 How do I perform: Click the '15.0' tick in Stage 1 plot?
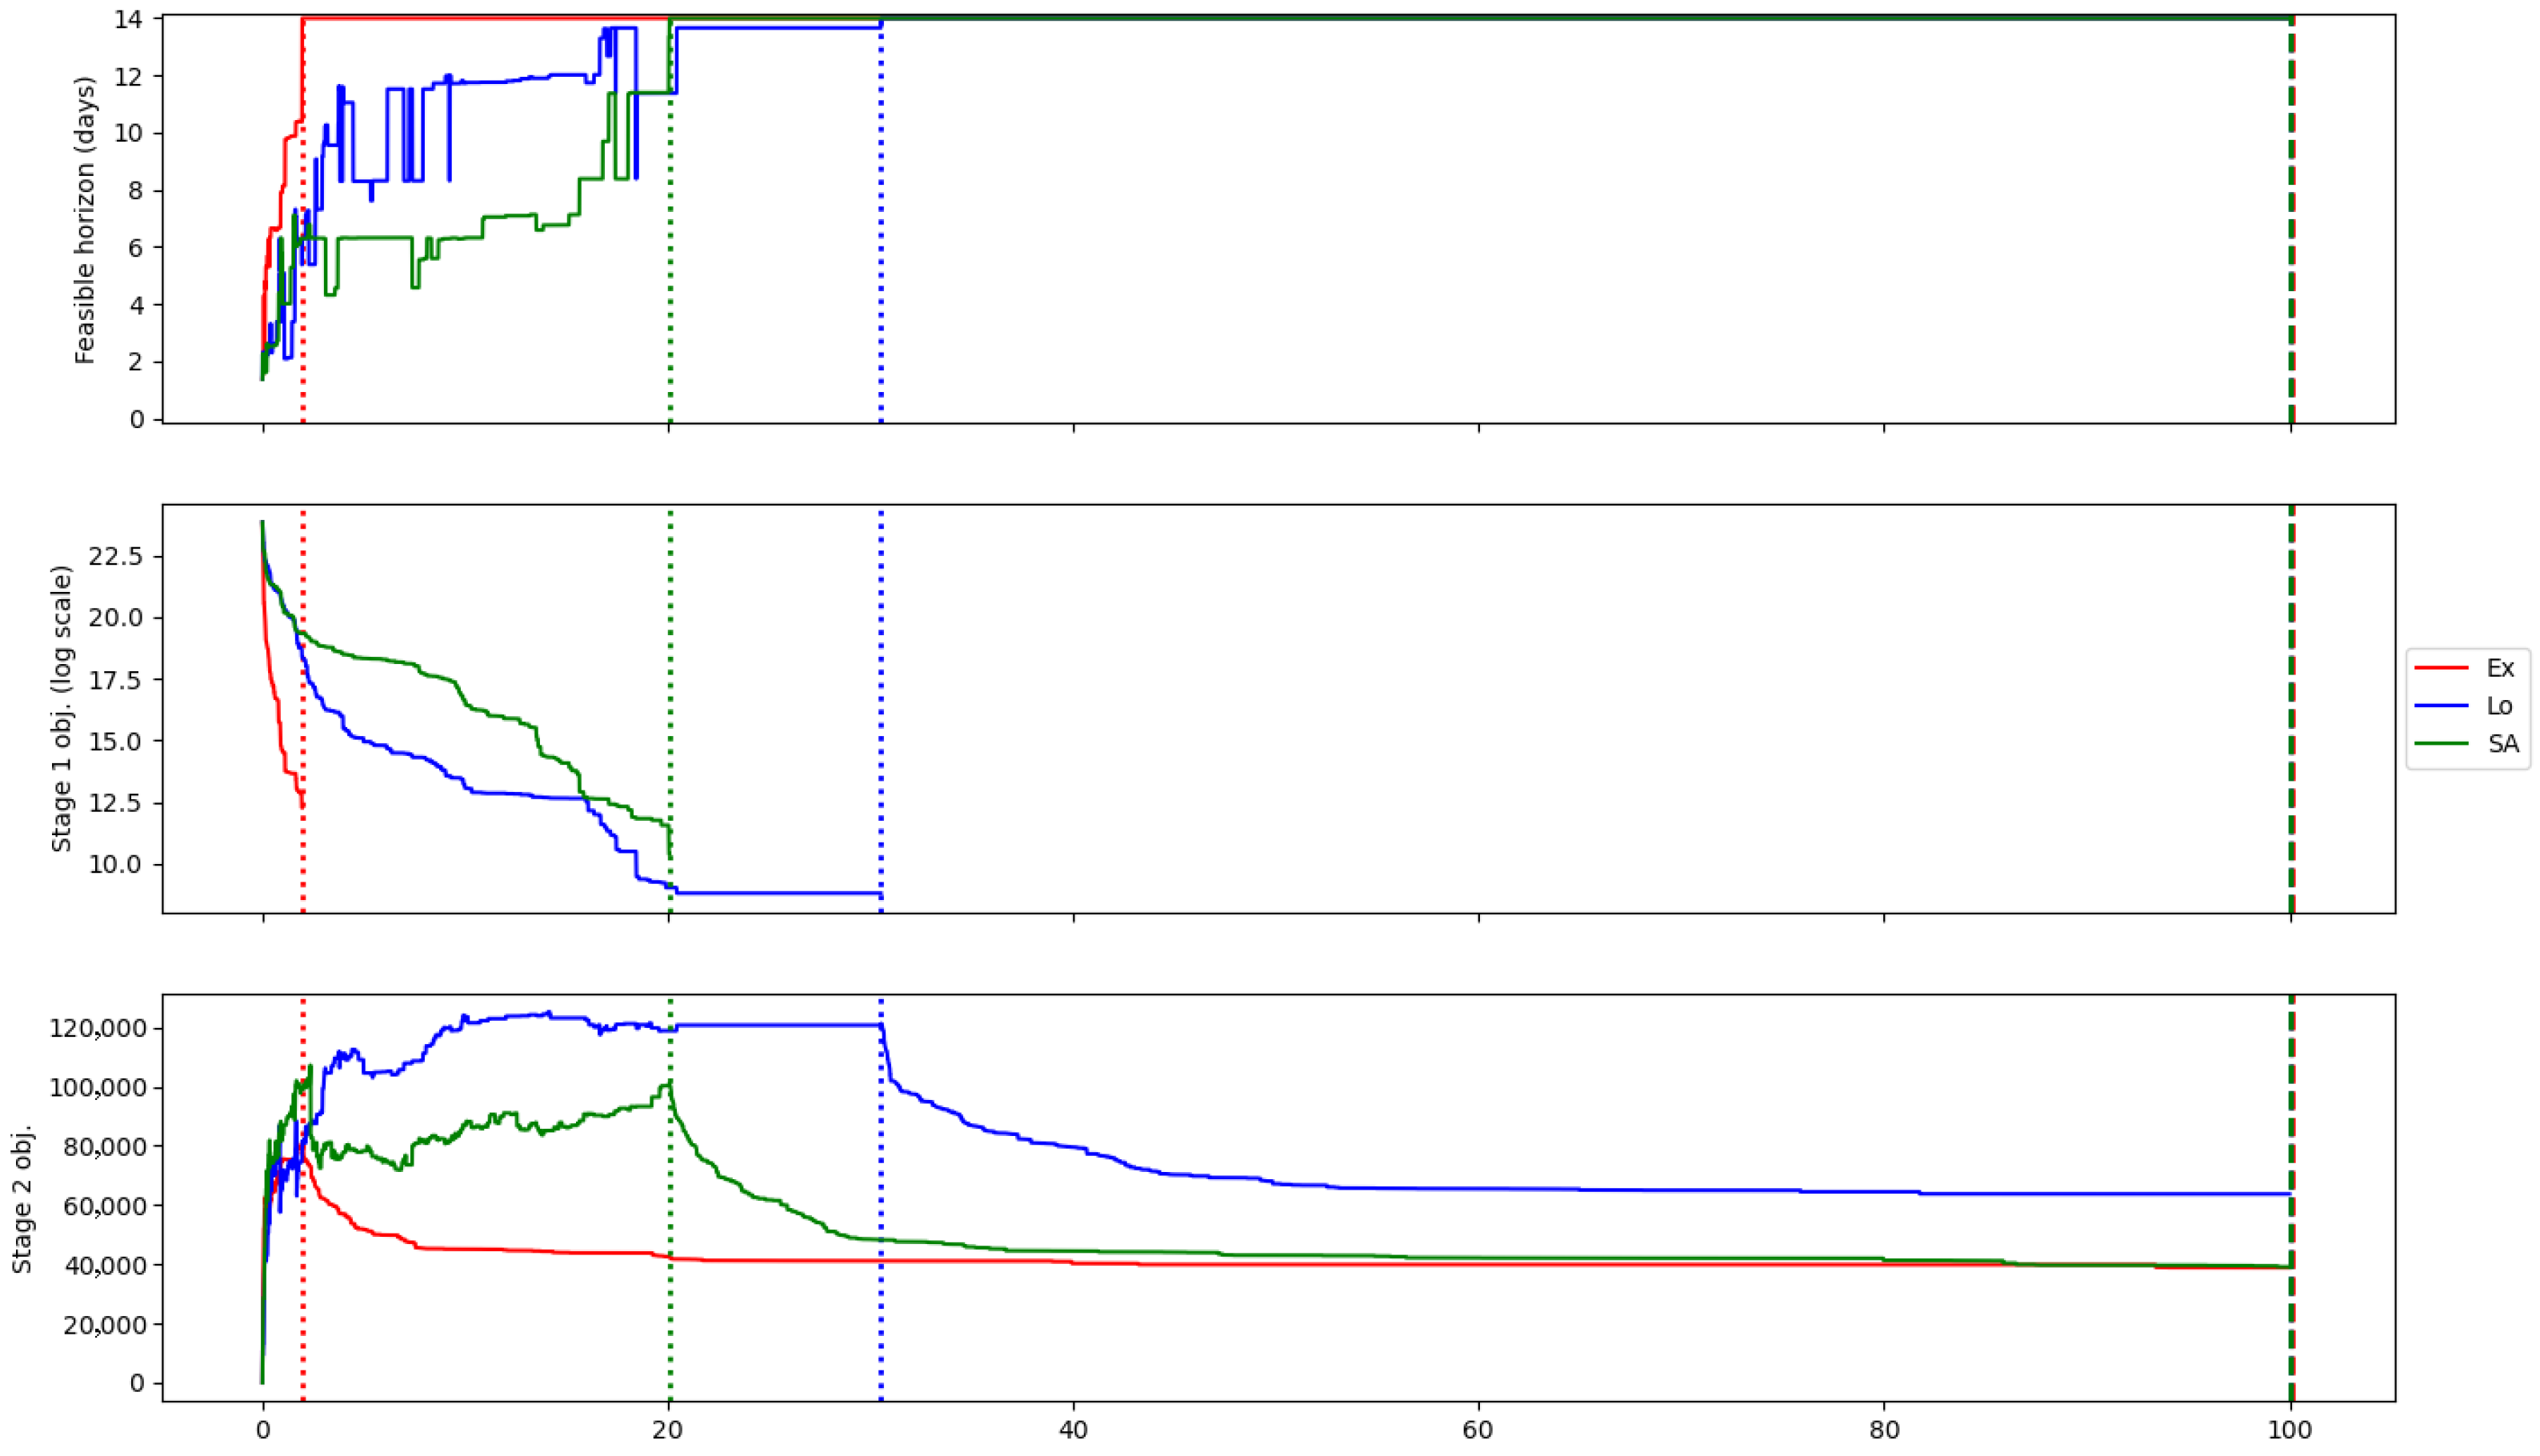click(x=117, y=741)
